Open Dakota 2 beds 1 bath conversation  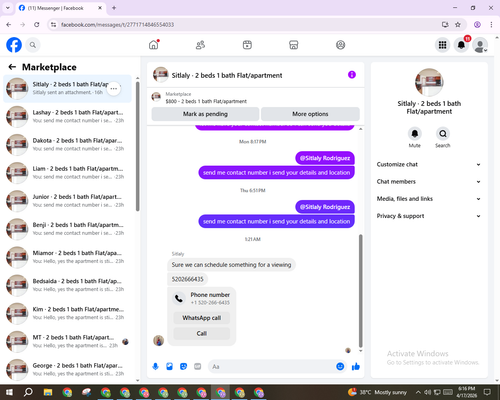(x=67, y=145)
